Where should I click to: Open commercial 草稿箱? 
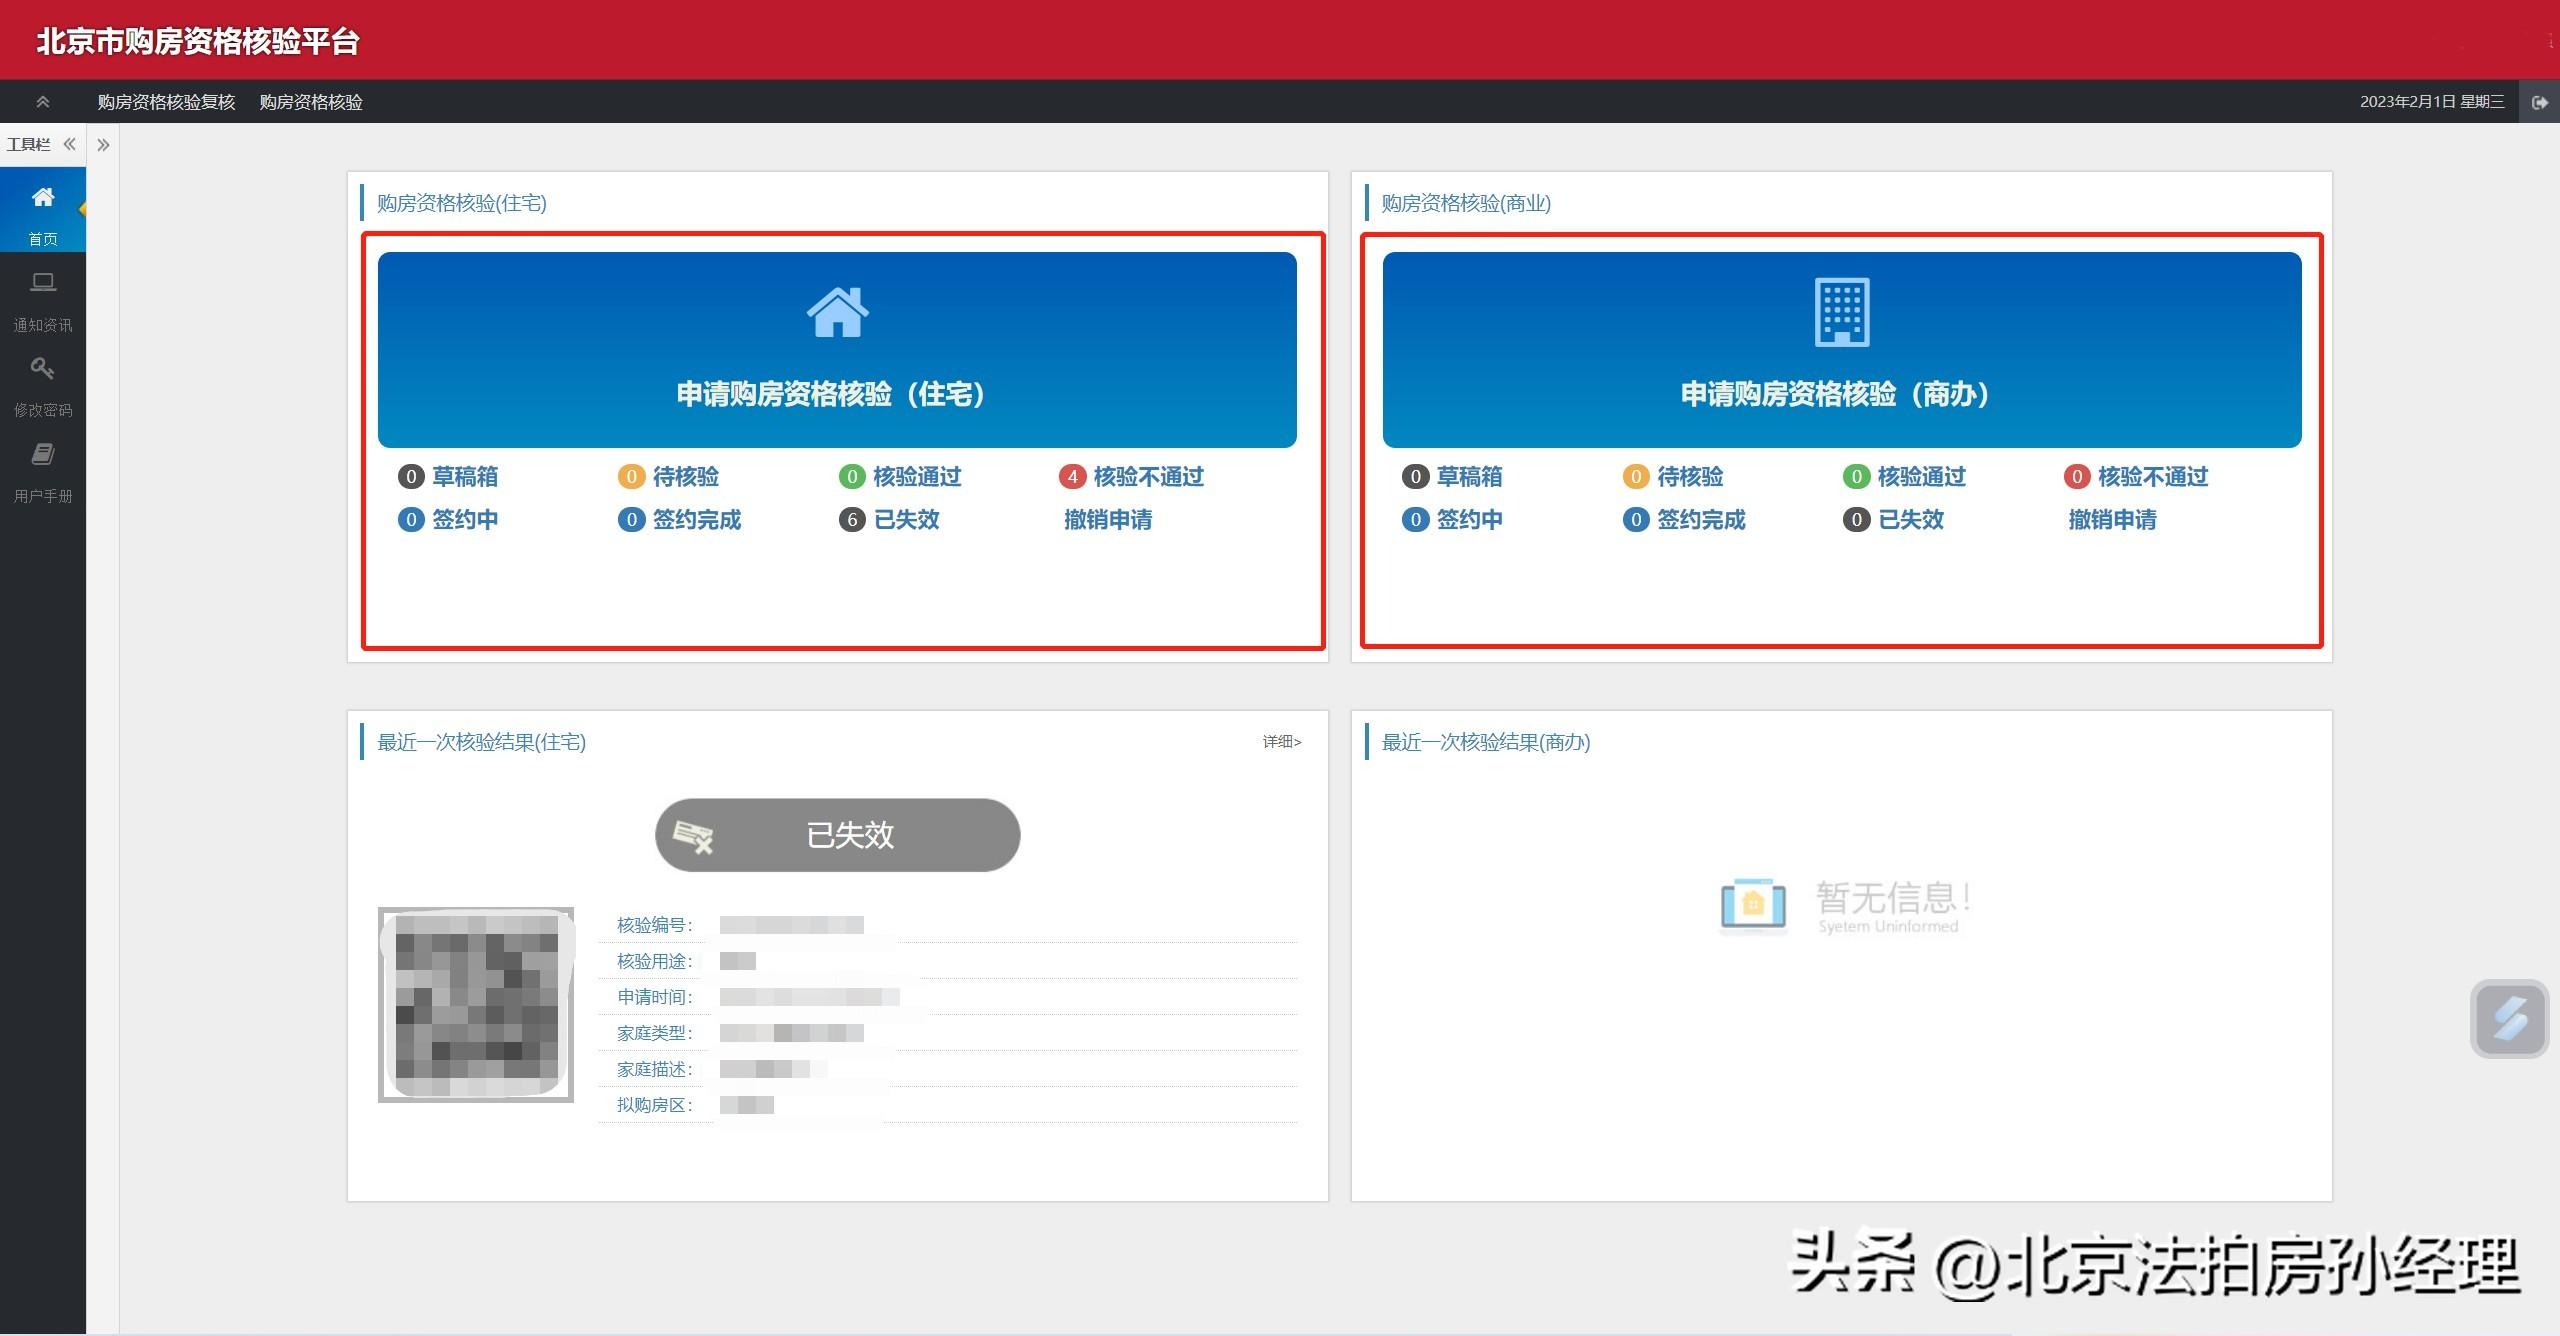coord(1453,477)
